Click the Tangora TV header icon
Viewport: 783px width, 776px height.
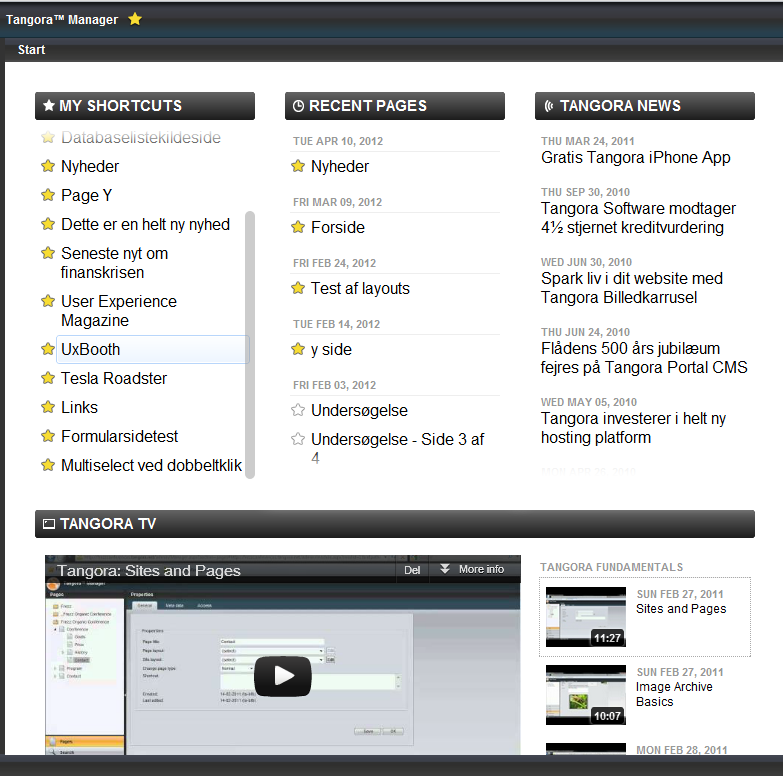click(48, 524)
